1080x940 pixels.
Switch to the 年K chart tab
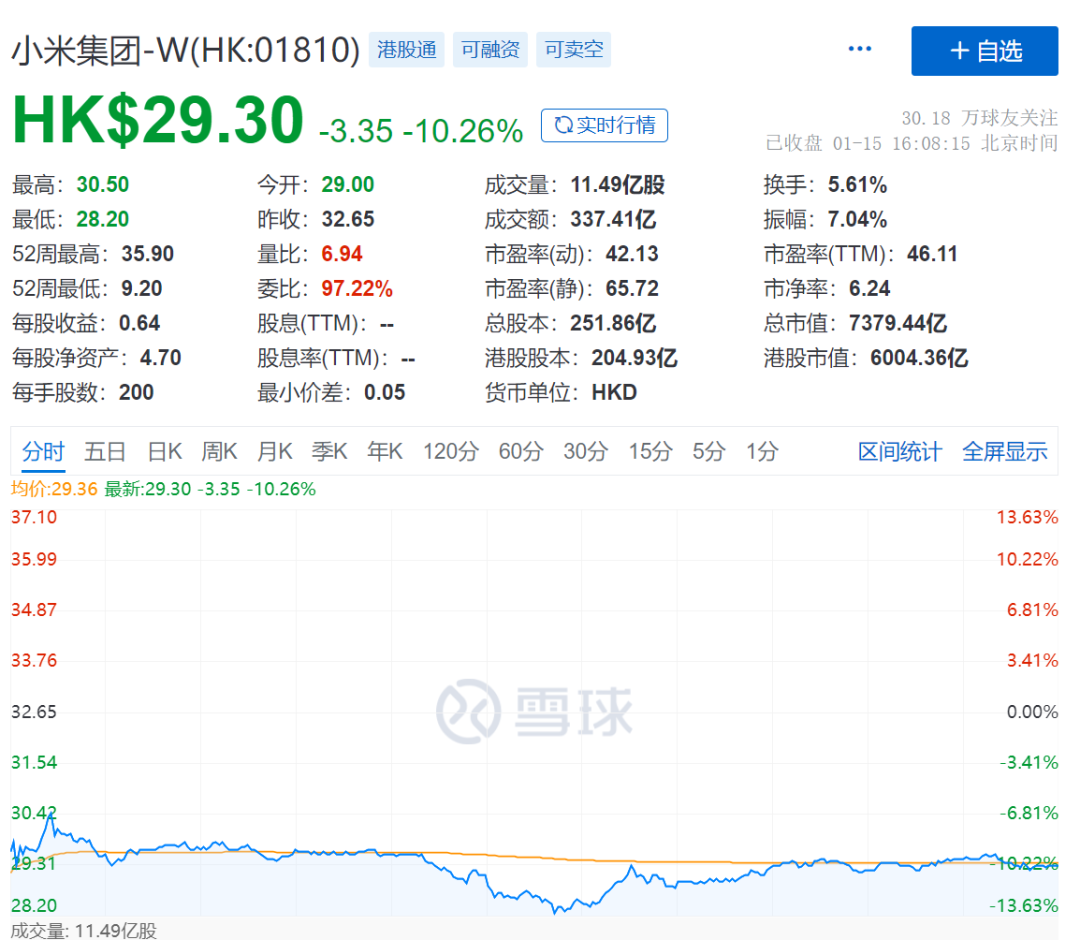pos(385,452)
